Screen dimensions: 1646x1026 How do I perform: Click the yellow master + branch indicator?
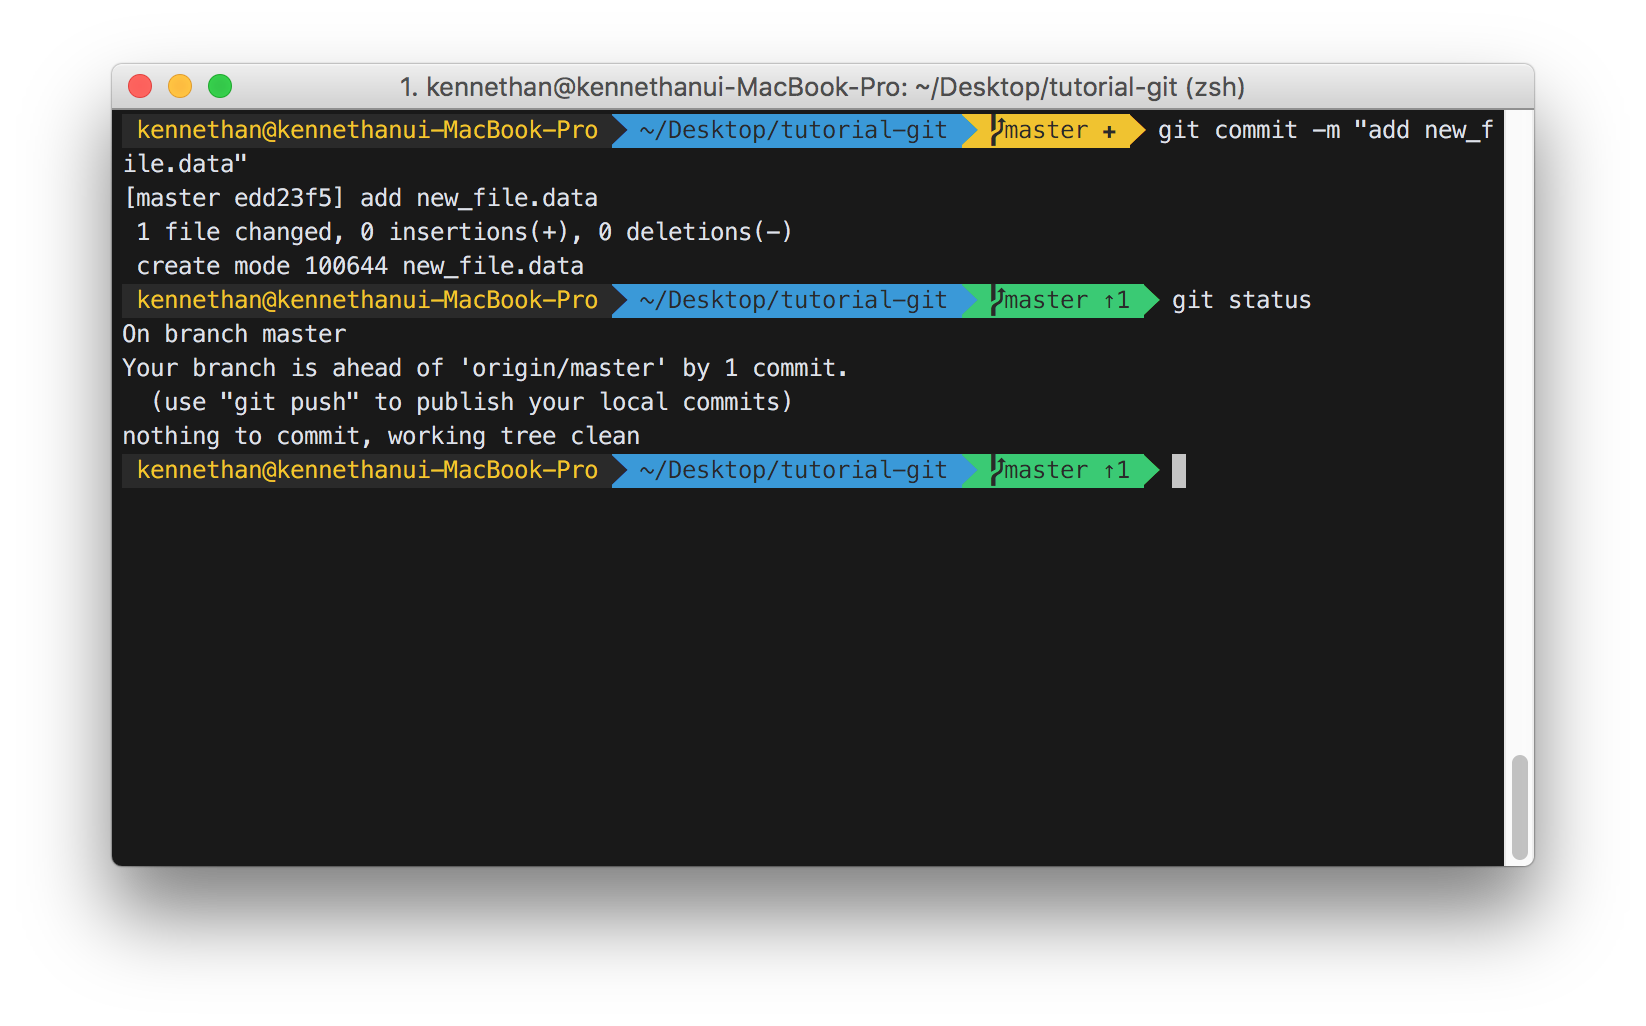pyautogui.click(x=1050, y=130)
